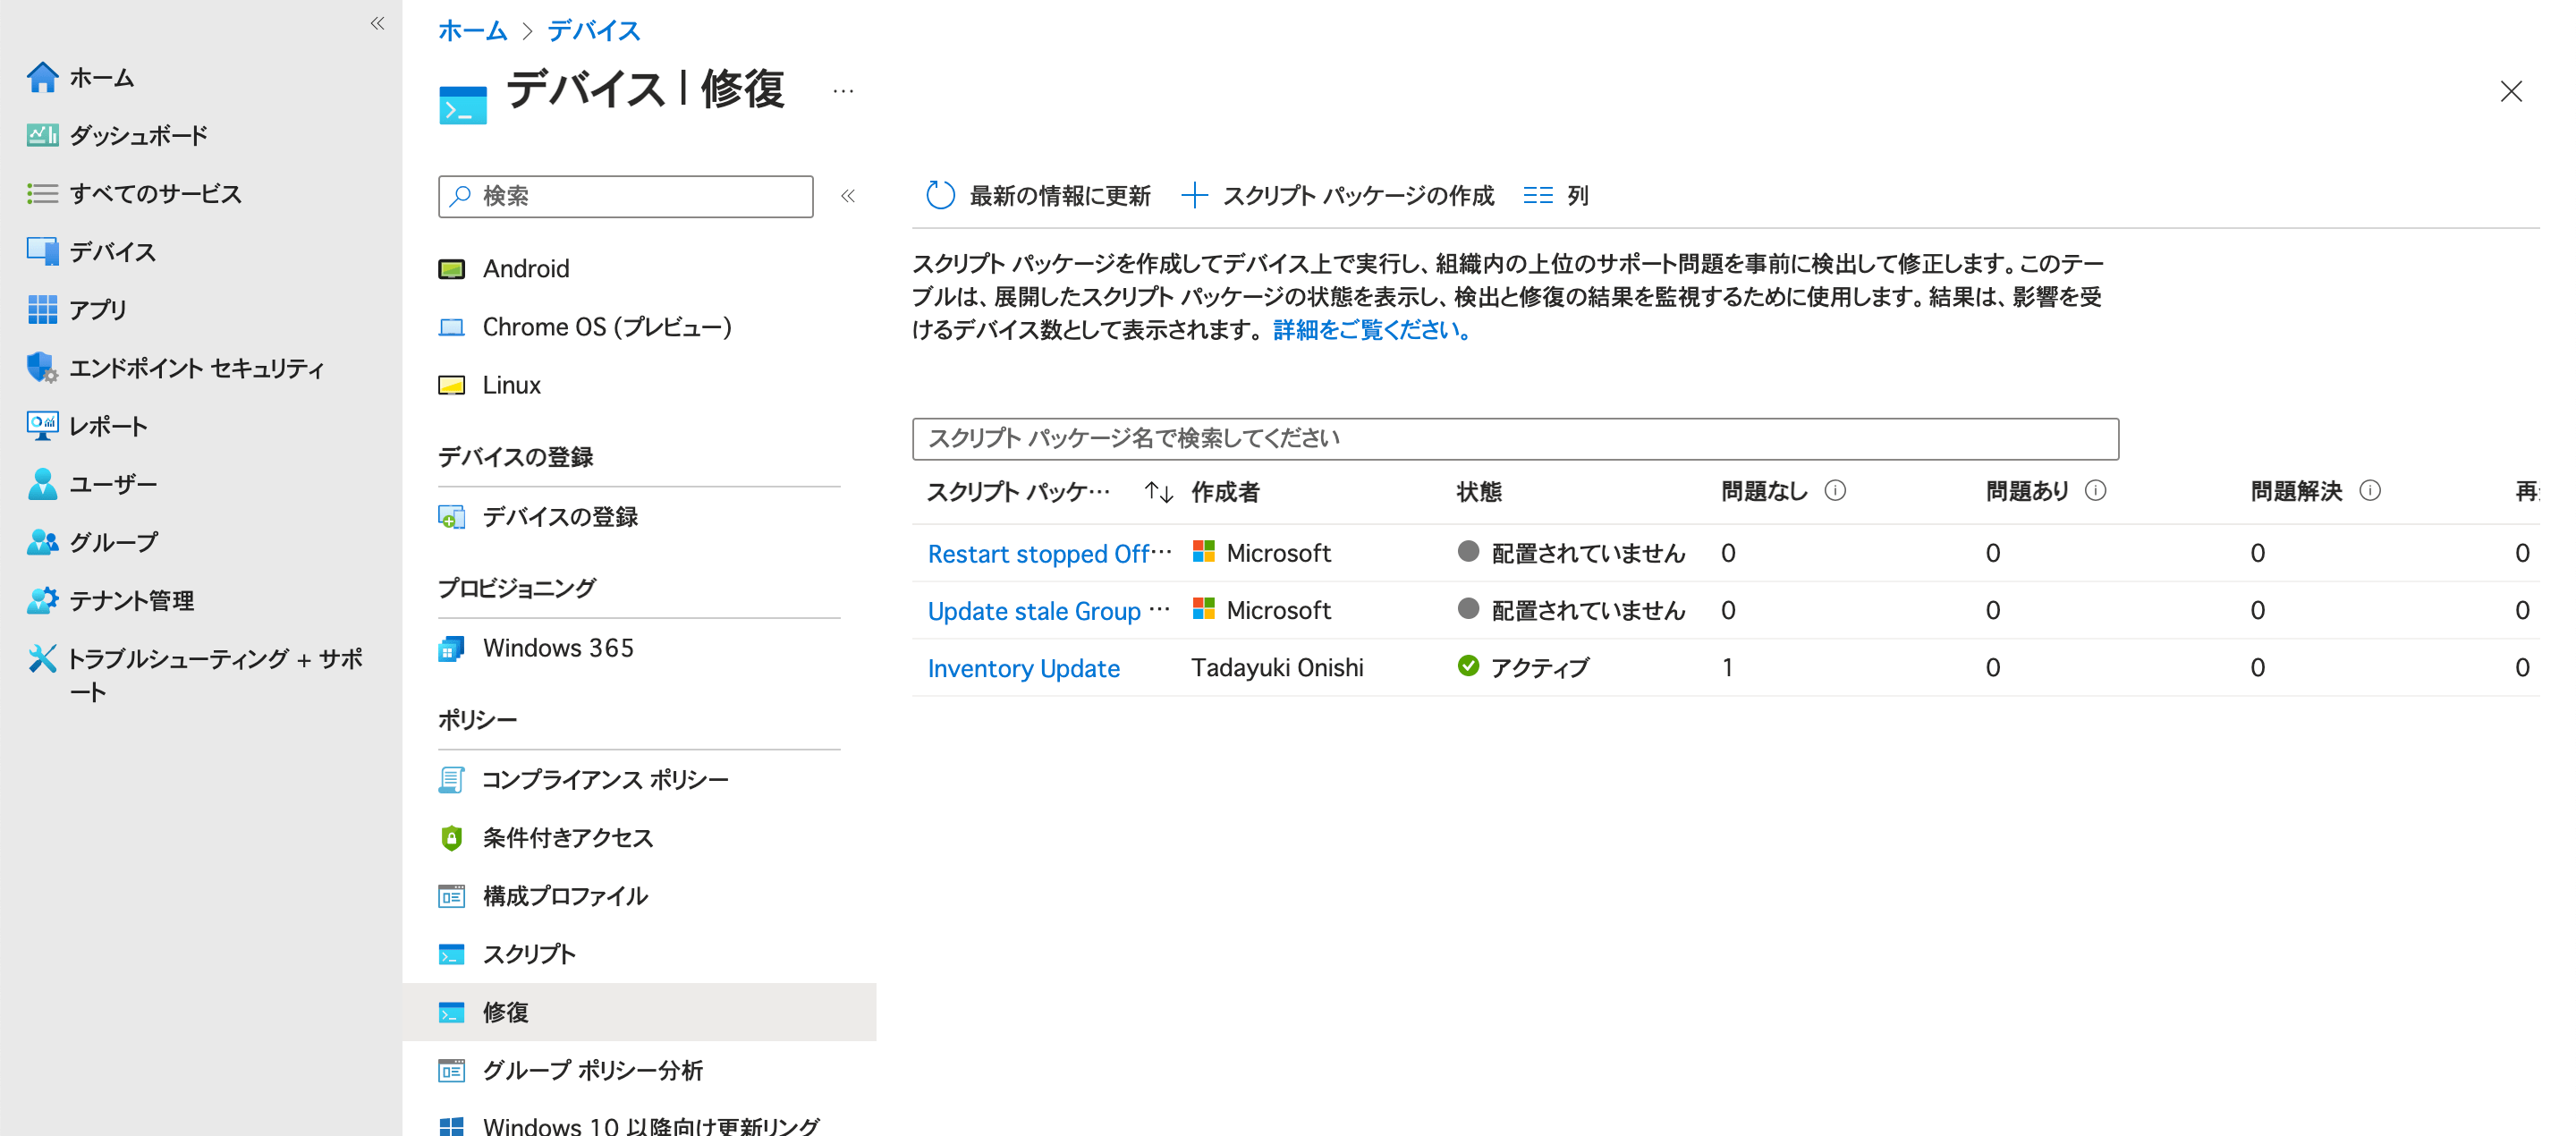Focus the device menu 検索 box

(x=626, y=196)
